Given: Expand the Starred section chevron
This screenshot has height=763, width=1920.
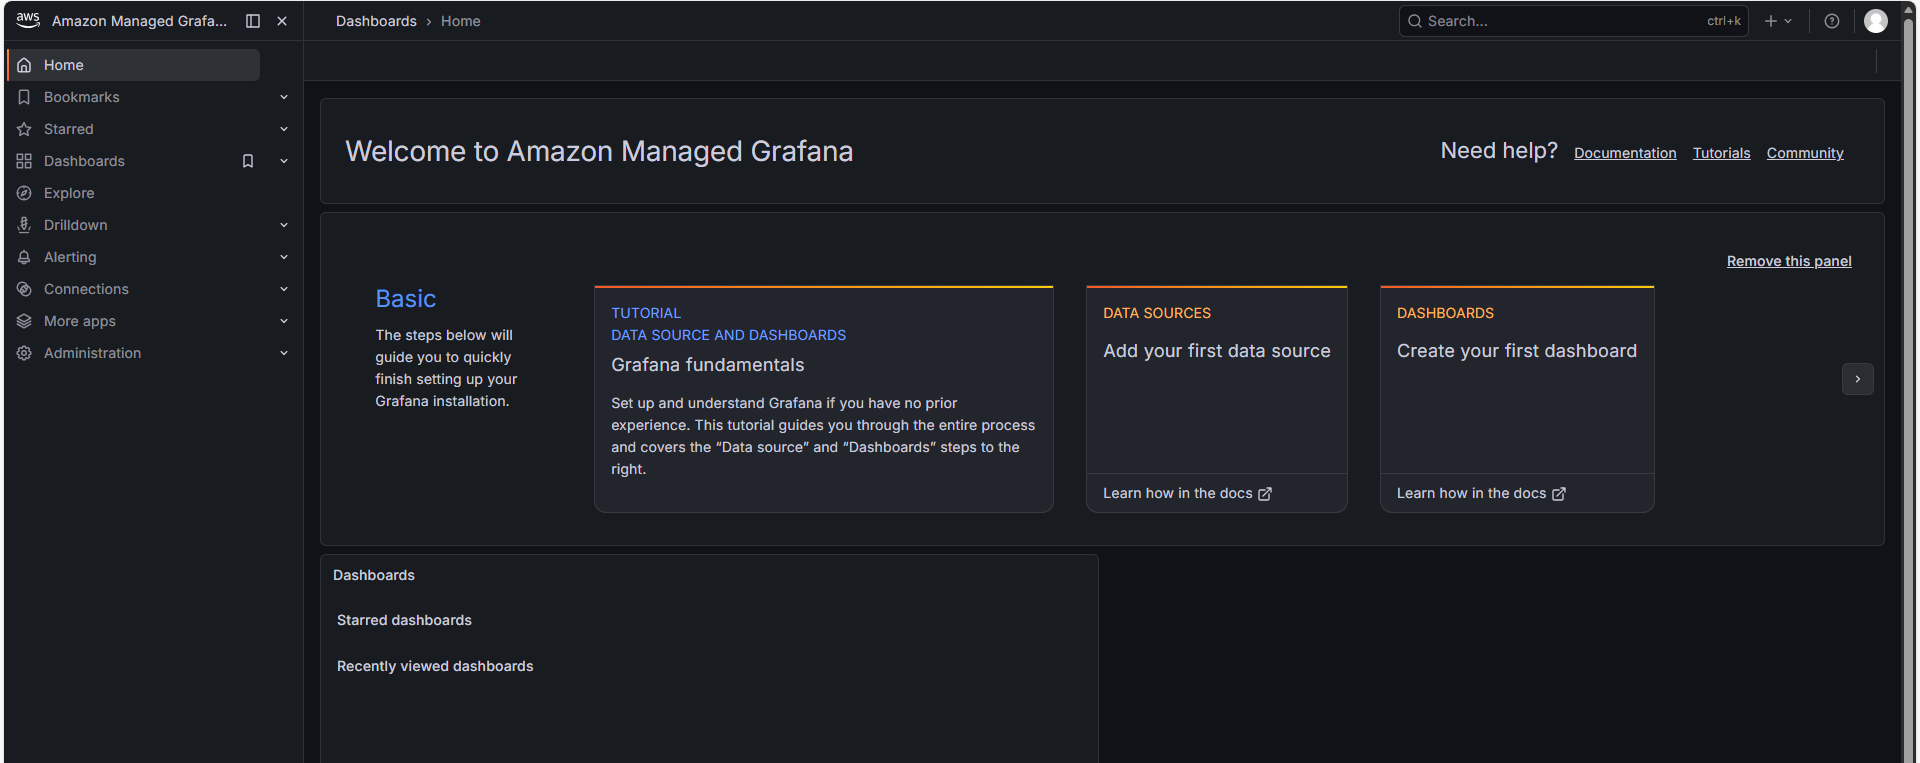Looking at the screenshot, I should (284, 129).
